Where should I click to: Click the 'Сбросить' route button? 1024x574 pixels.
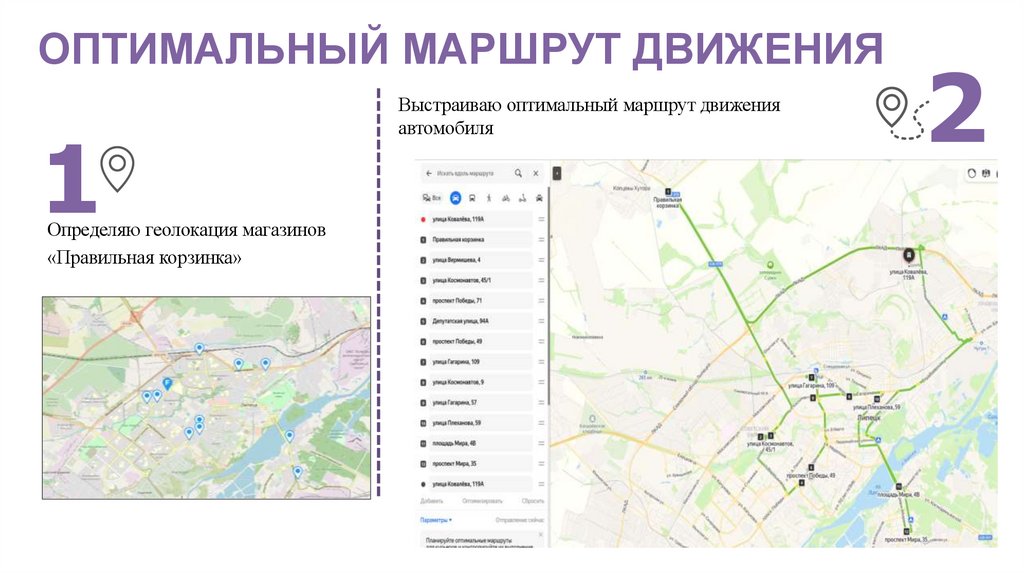point(533,501)
